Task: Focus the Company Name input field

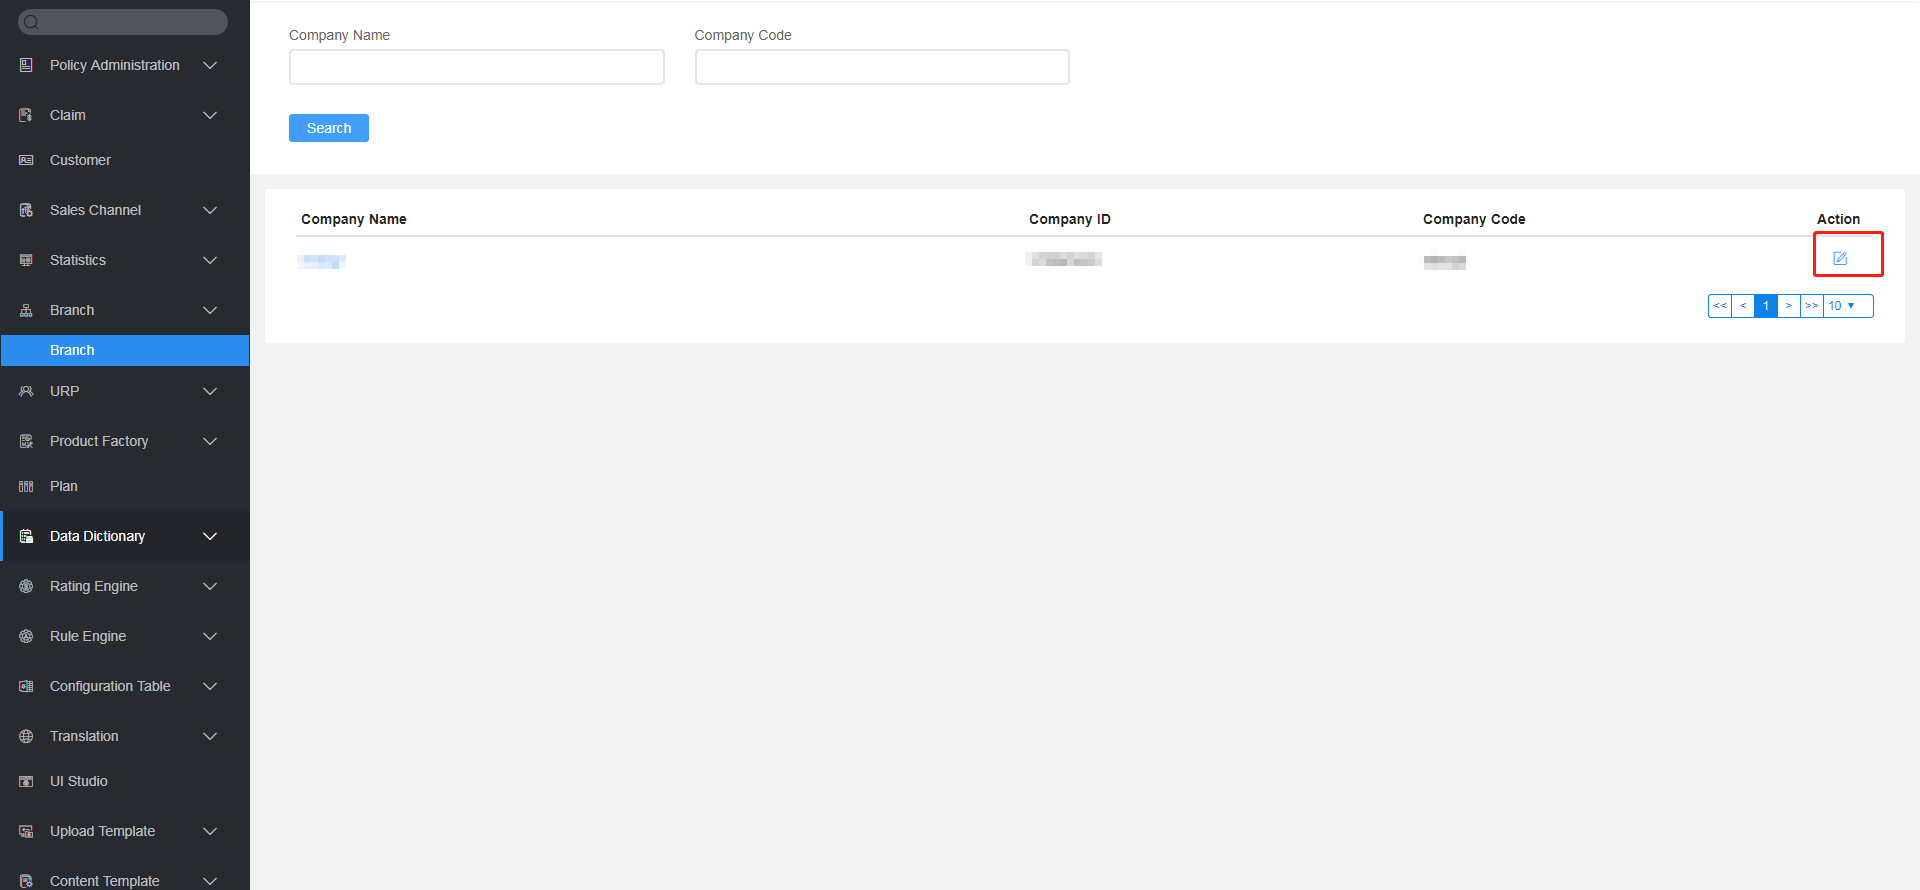Action: [476, 67]
